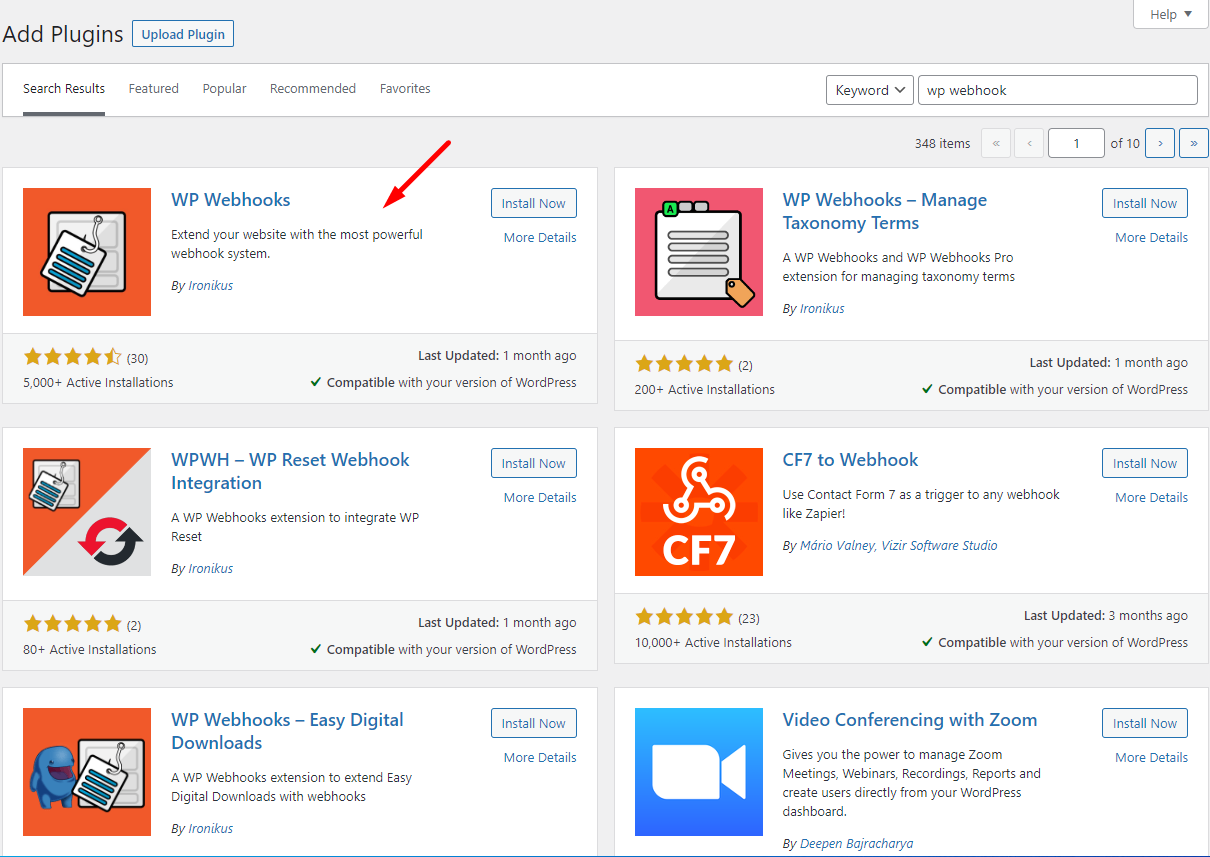The image size is (1210, 857).
Task: Install the WP Webhooks plugin
Action: tap(534, 203)
